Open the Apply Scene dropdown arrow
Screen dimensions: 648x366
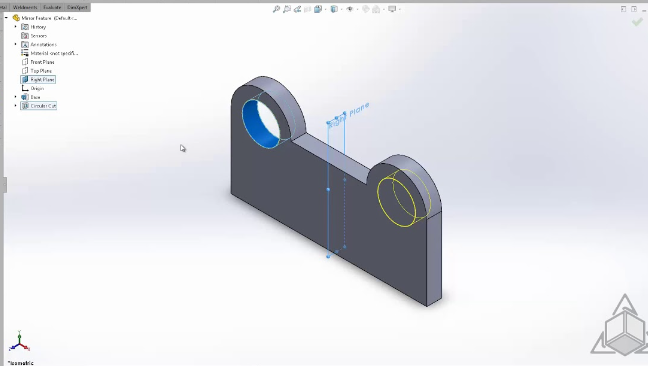coord(384,9)
